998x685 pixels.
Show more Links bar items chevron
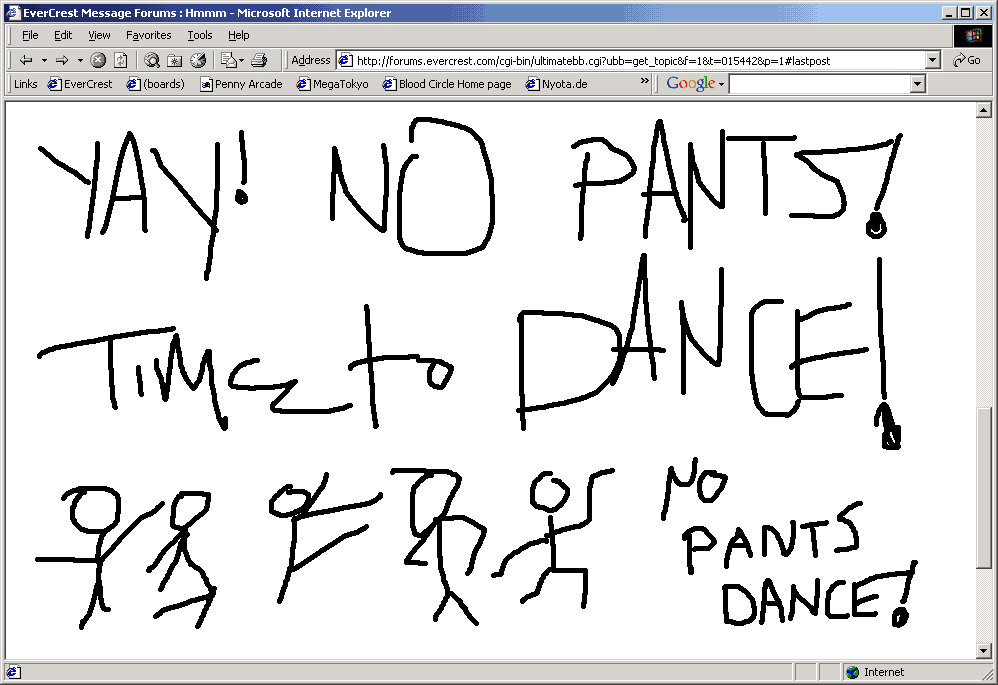tap(645, 83)
